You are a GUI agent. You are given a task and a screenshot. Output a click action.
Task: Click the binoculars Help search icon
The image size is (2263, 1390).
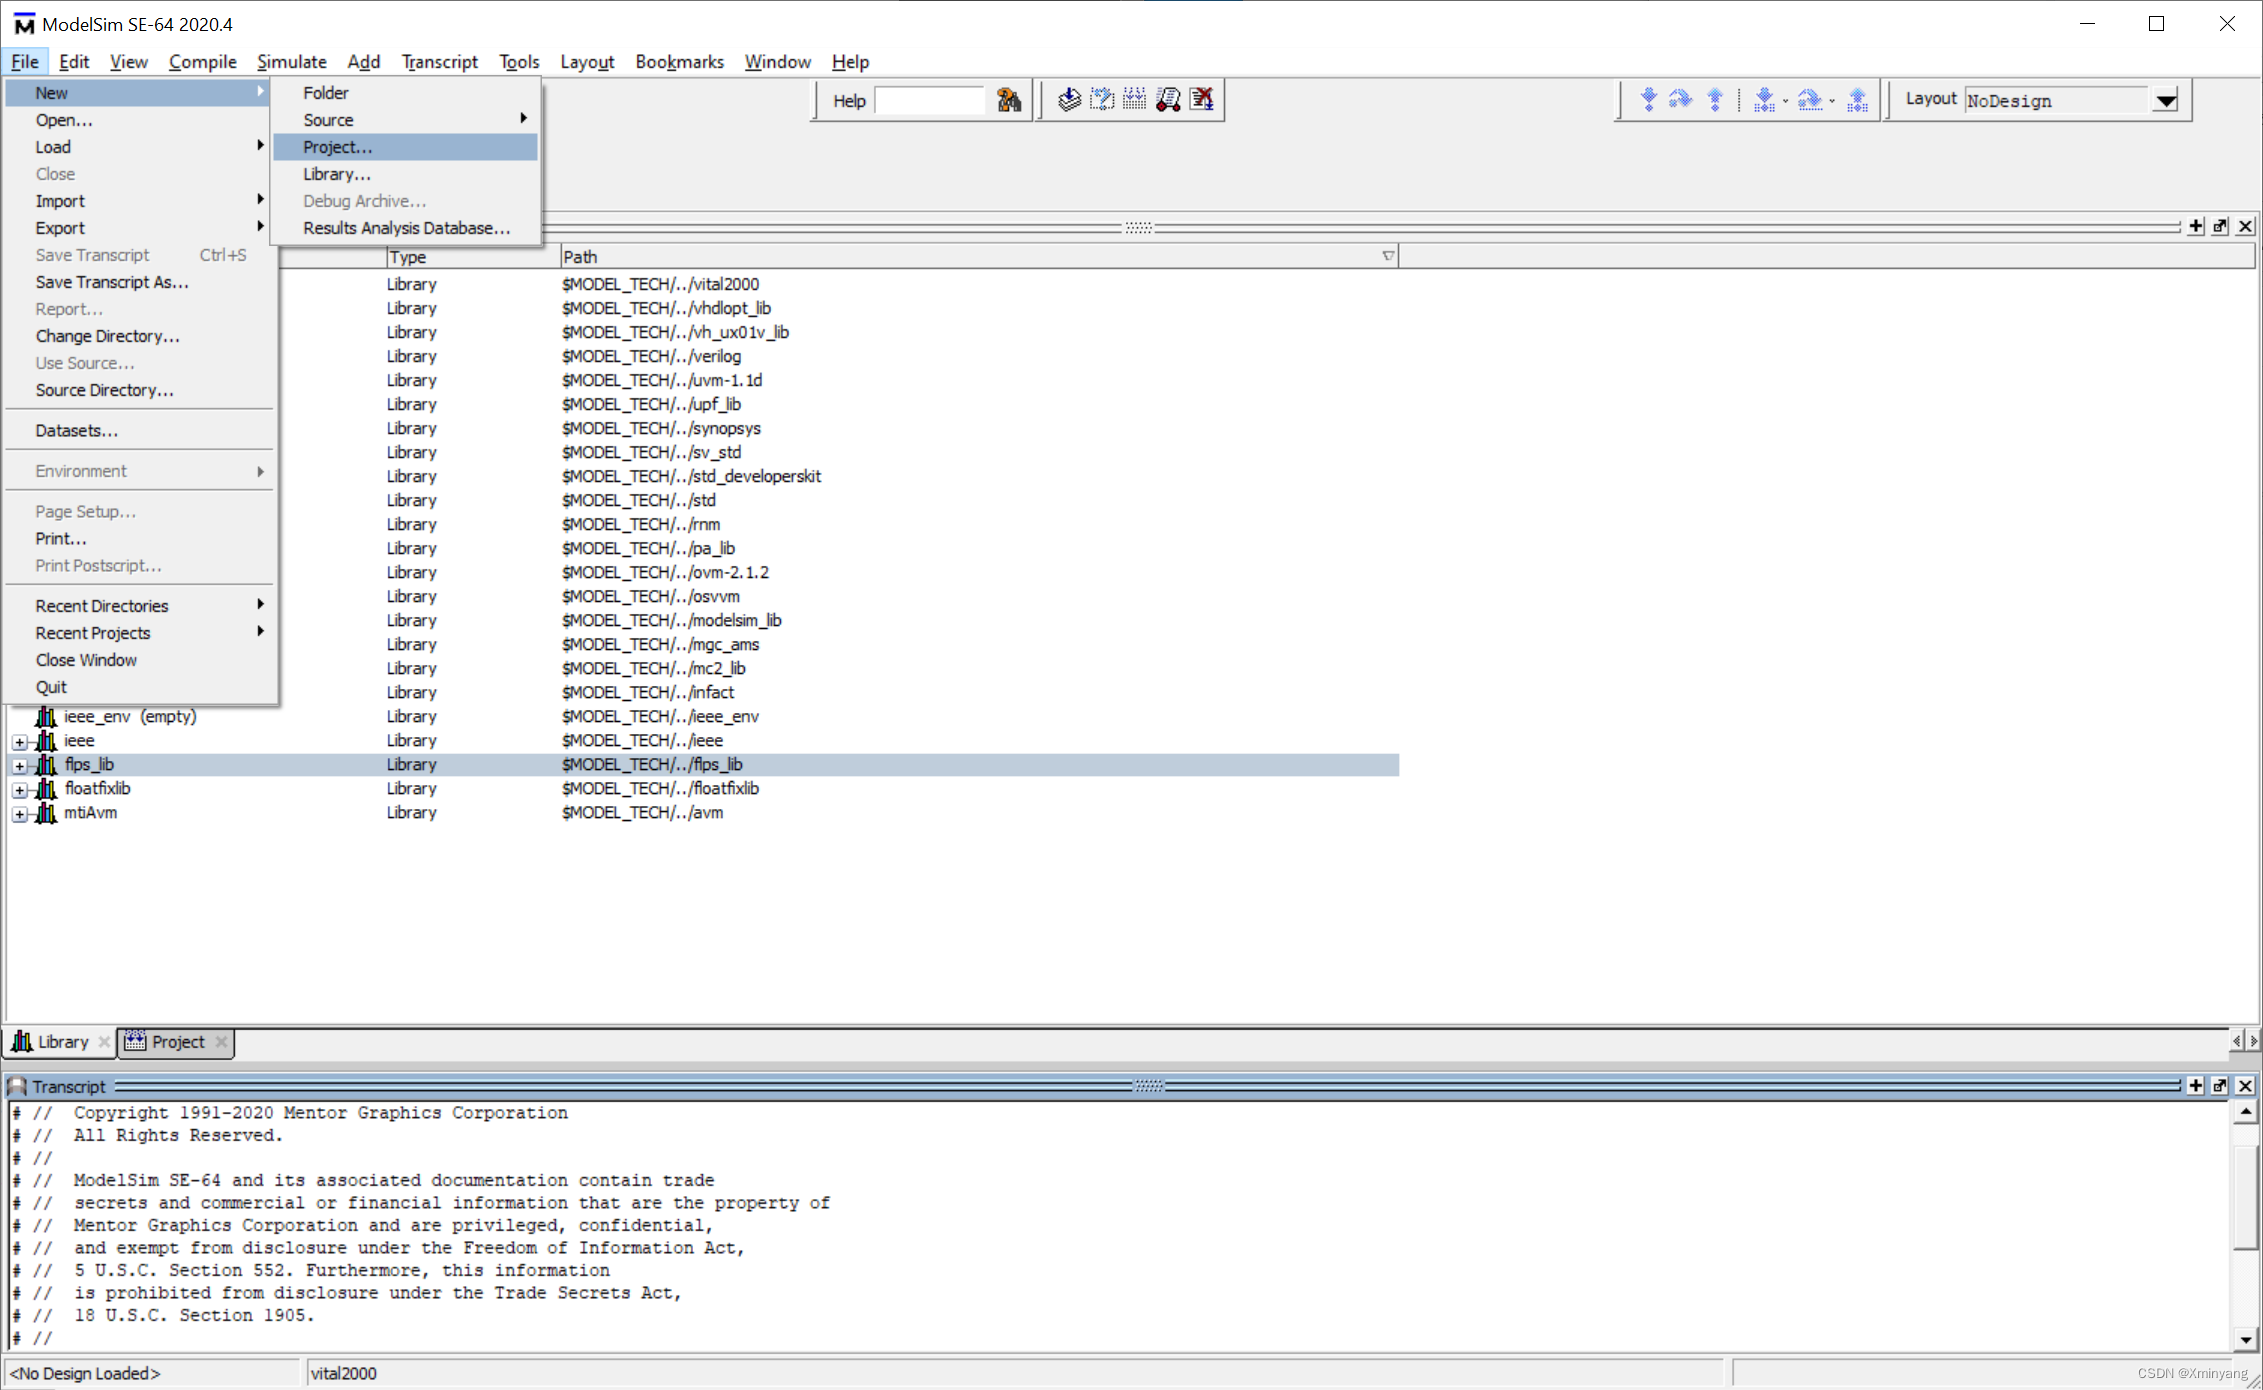coord(1008,100)
